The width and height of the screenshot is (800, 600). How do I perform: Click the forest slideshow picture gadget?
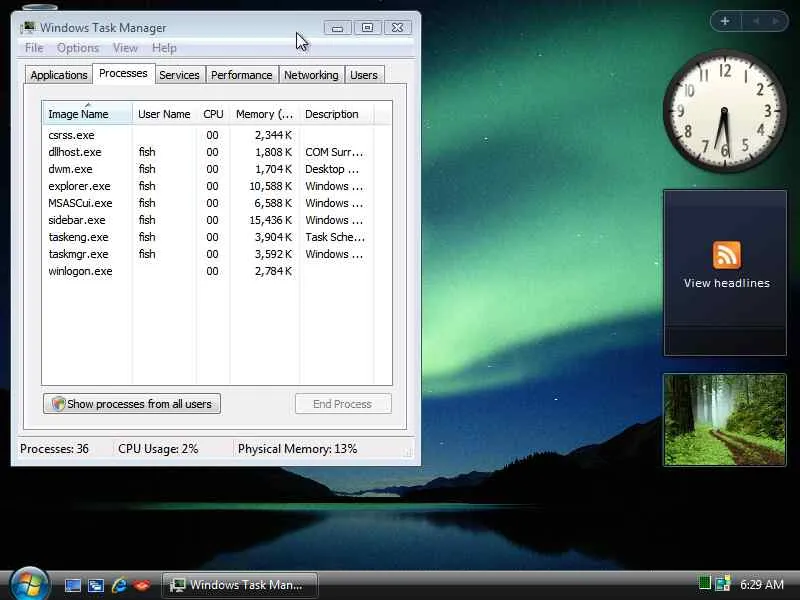coord(724,419)
